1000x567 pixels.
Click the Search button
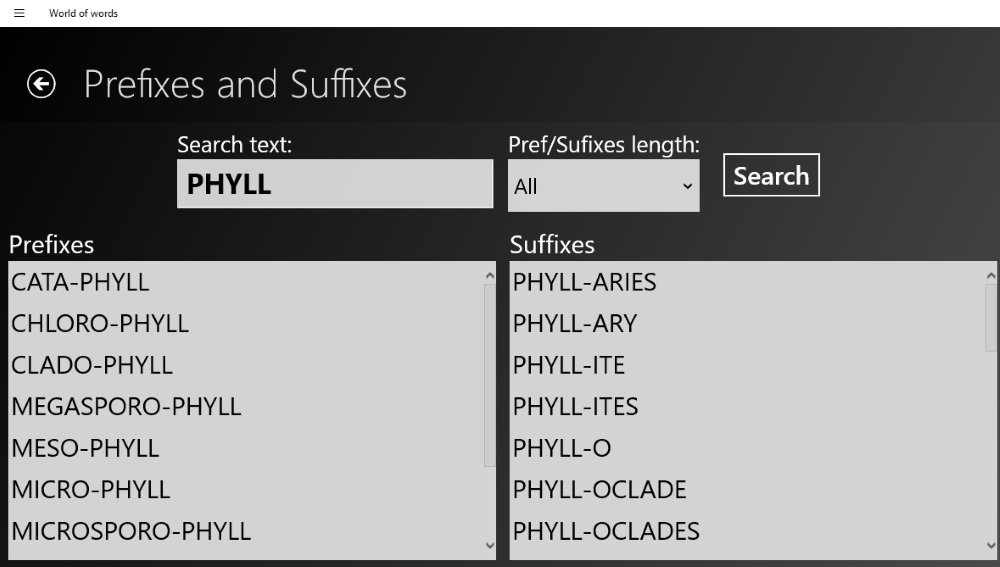771,175
